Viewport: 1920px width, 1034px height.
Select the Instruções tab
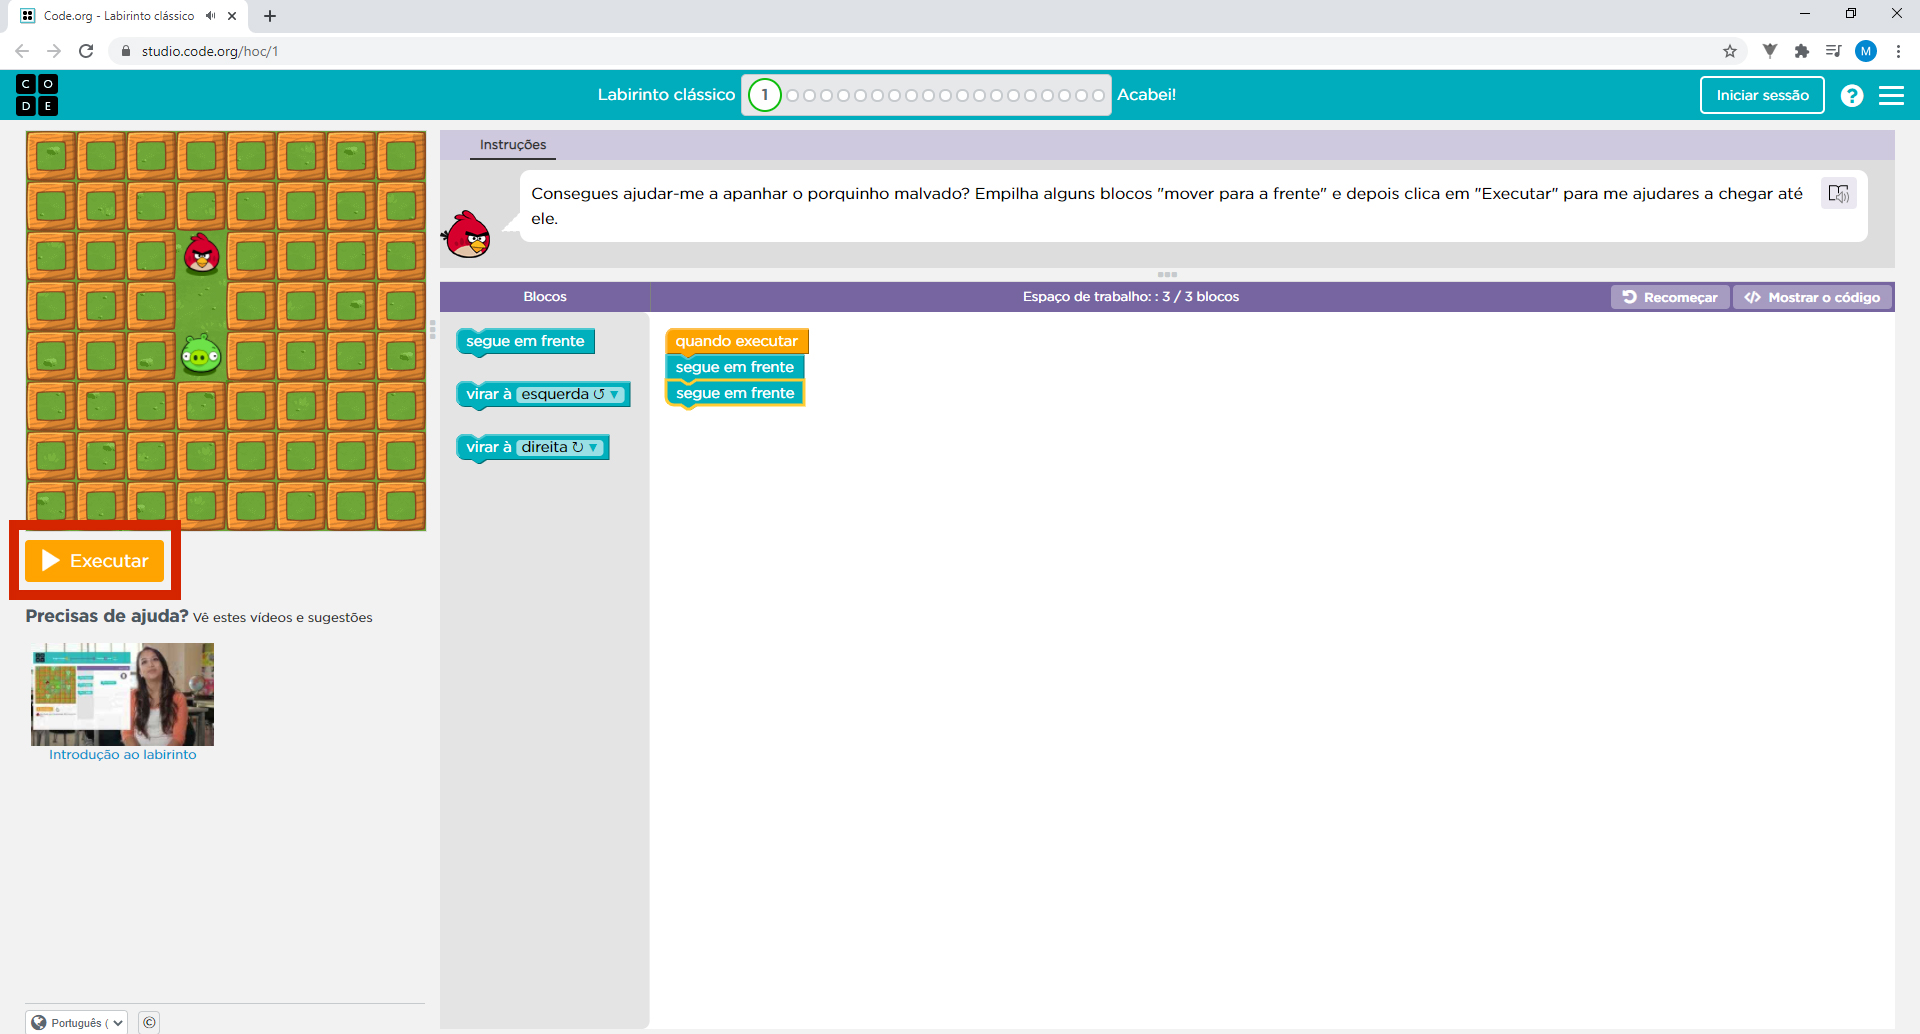click(513, 145)
